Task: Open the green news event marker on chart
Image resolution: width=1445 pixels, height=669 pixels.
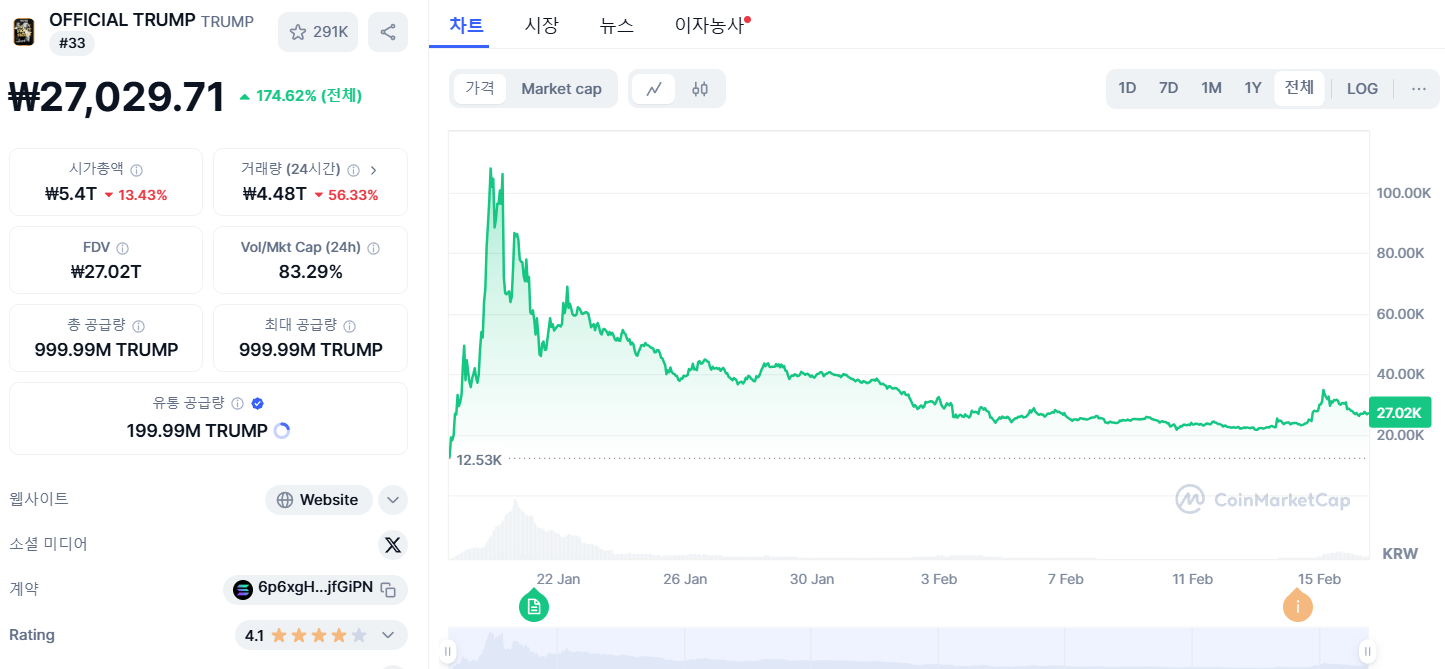Action: pyautogui.click(x=534, y=605)
